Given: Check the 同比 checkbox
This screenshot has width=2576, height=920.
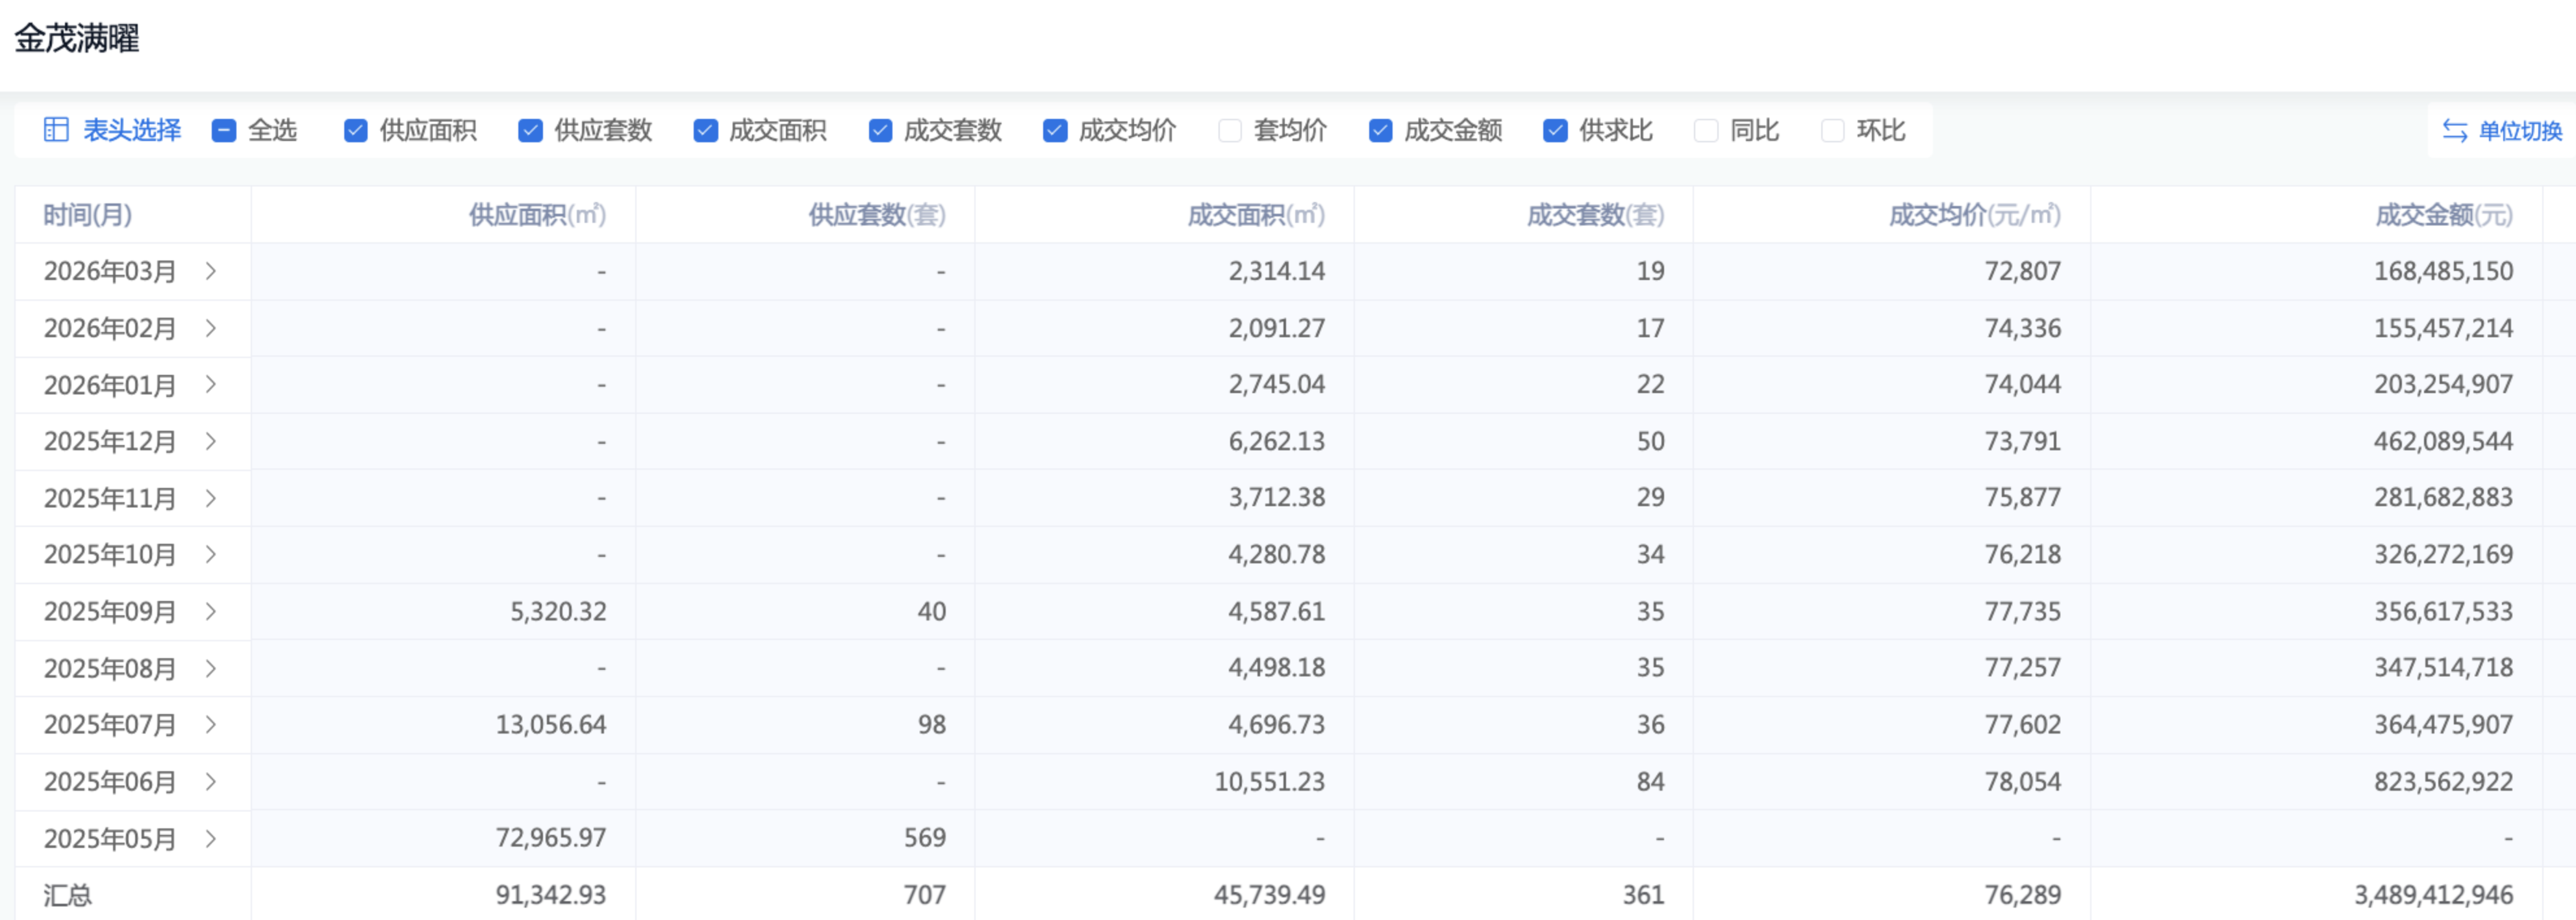Looking at the screenshot, I should [x=1706, y=131].
